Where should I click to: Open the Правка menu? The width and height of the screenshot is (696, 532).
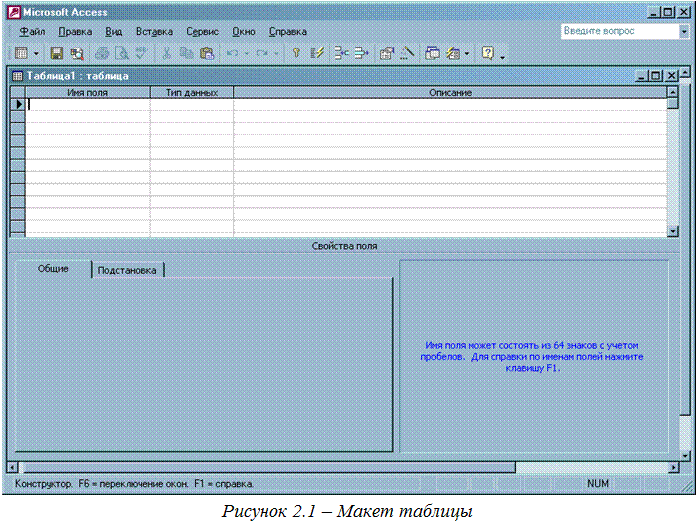75,32
